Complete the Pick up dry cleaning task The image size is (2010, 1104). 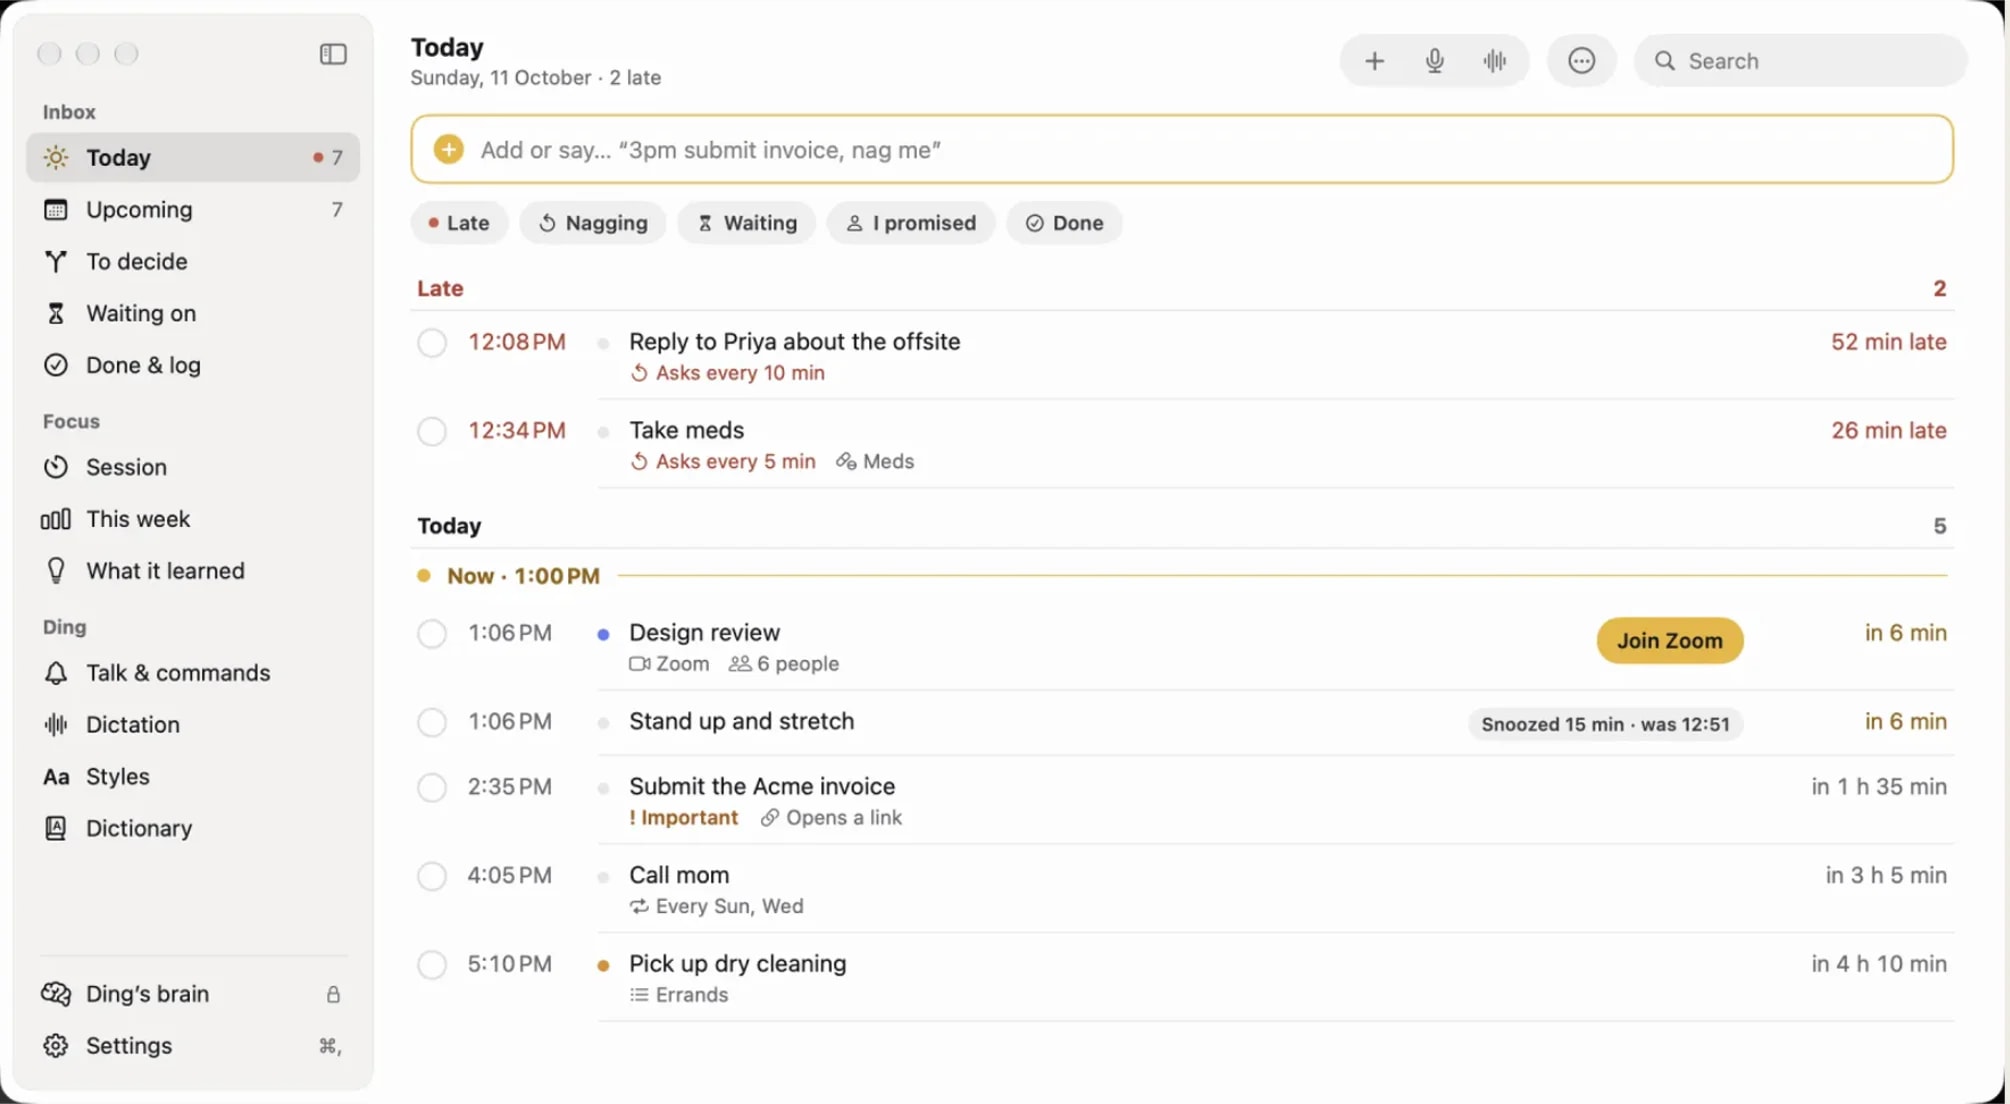pos(432,965)
